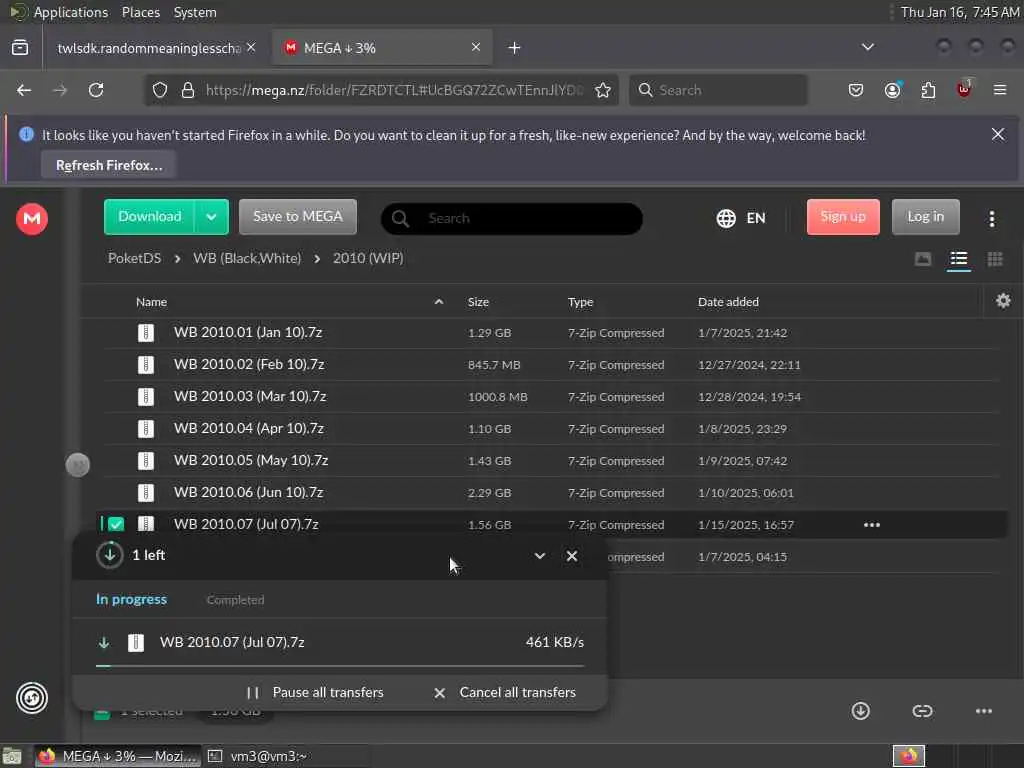Cancel all transfers
Image resolution: width=1024 pixels, height=768 pixels.
pos(505,692)
